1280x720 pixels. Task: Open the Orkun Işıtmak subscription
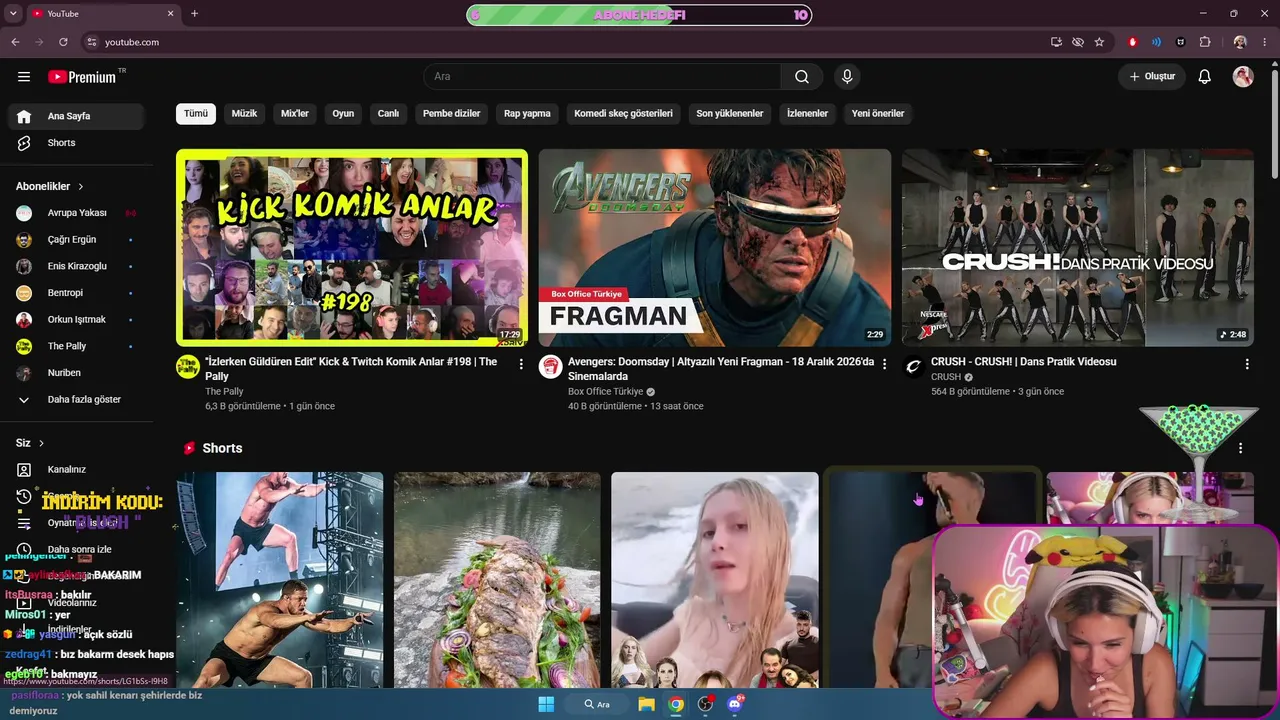[x=76, y=320]
